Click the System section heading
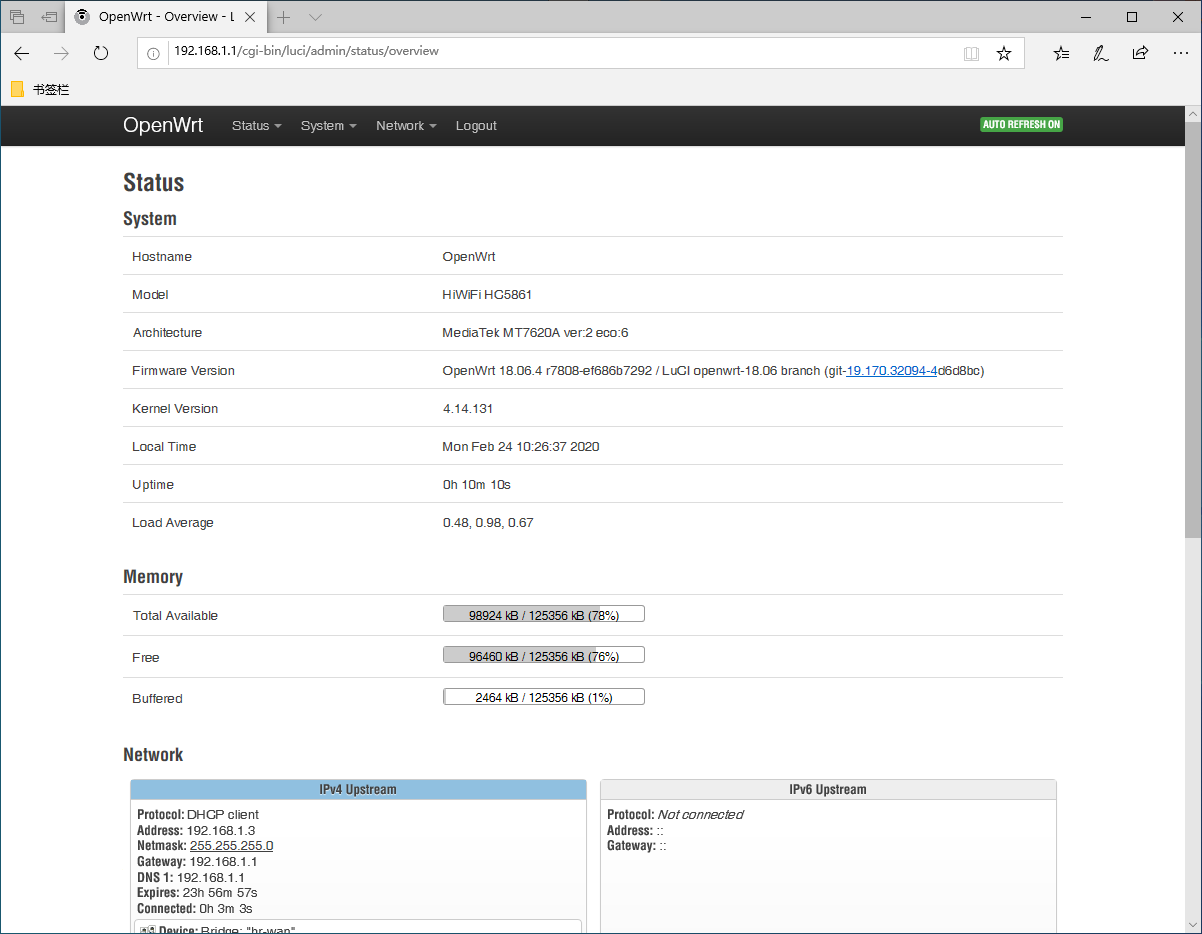Screen dimensions: 1202x934 click(x=150, y=219)
